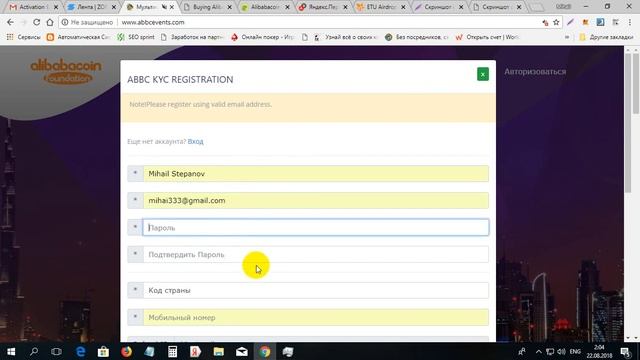The width and height of the screenshot is (640, 360).
Task: Click the Мобильный номер field
Action: tap(316, 317)
